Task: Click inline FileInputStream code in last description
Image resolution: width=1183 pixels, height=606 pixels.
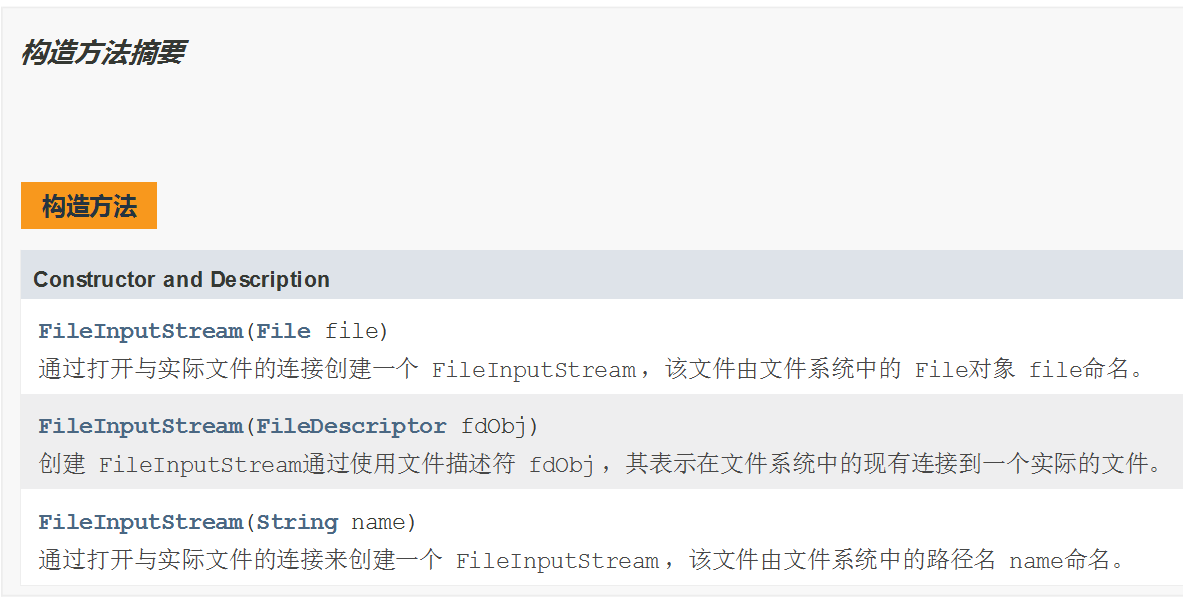Action: 557,561
